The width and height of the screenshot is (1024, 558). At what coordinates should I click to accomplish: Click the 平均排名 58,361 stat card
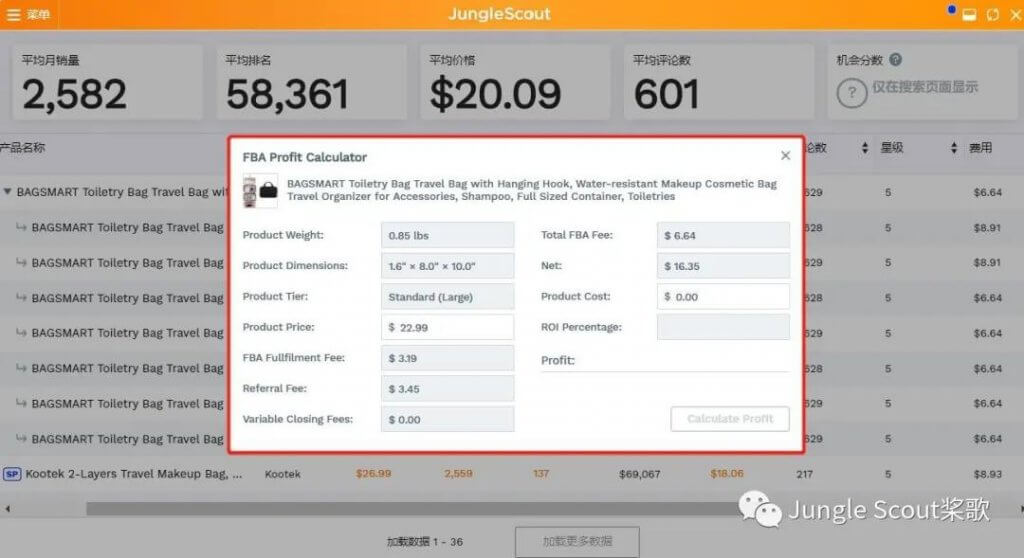(312, 82)
